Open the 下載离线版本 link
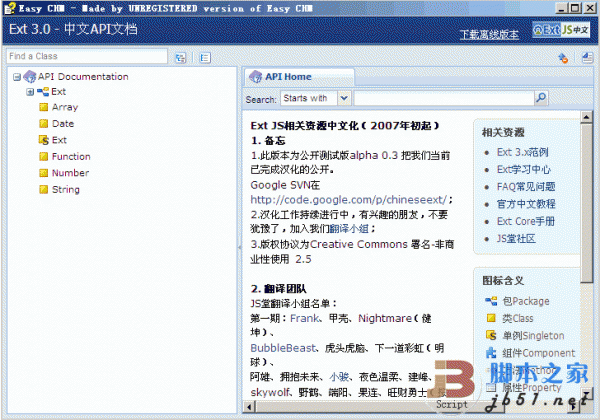This screenshot has height=420, width=600. click(489, 35)
